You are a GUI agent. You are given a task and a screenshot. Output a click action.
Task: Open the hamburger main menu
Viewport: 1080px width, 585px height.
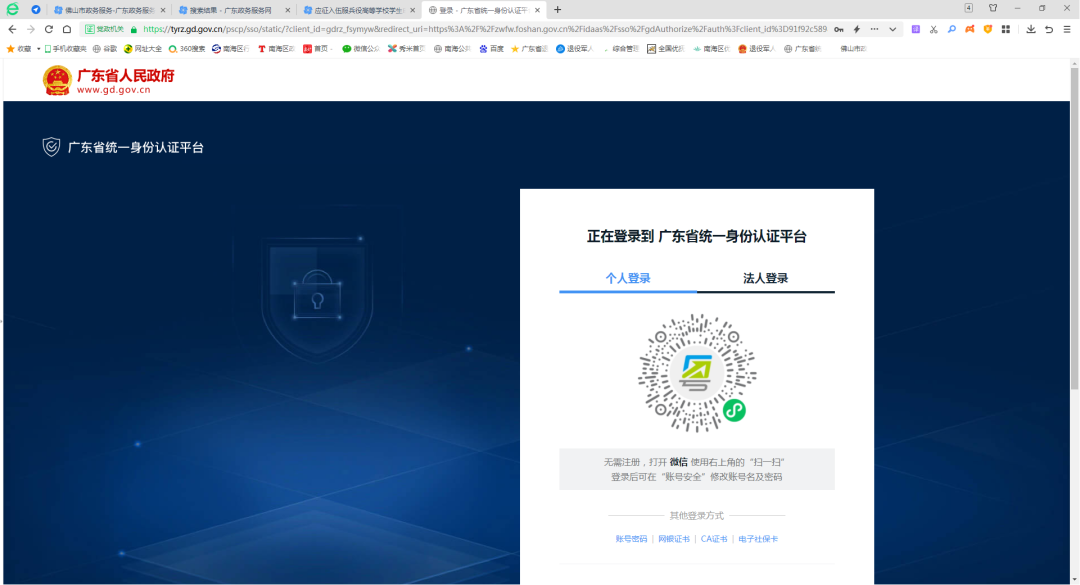1066,29
